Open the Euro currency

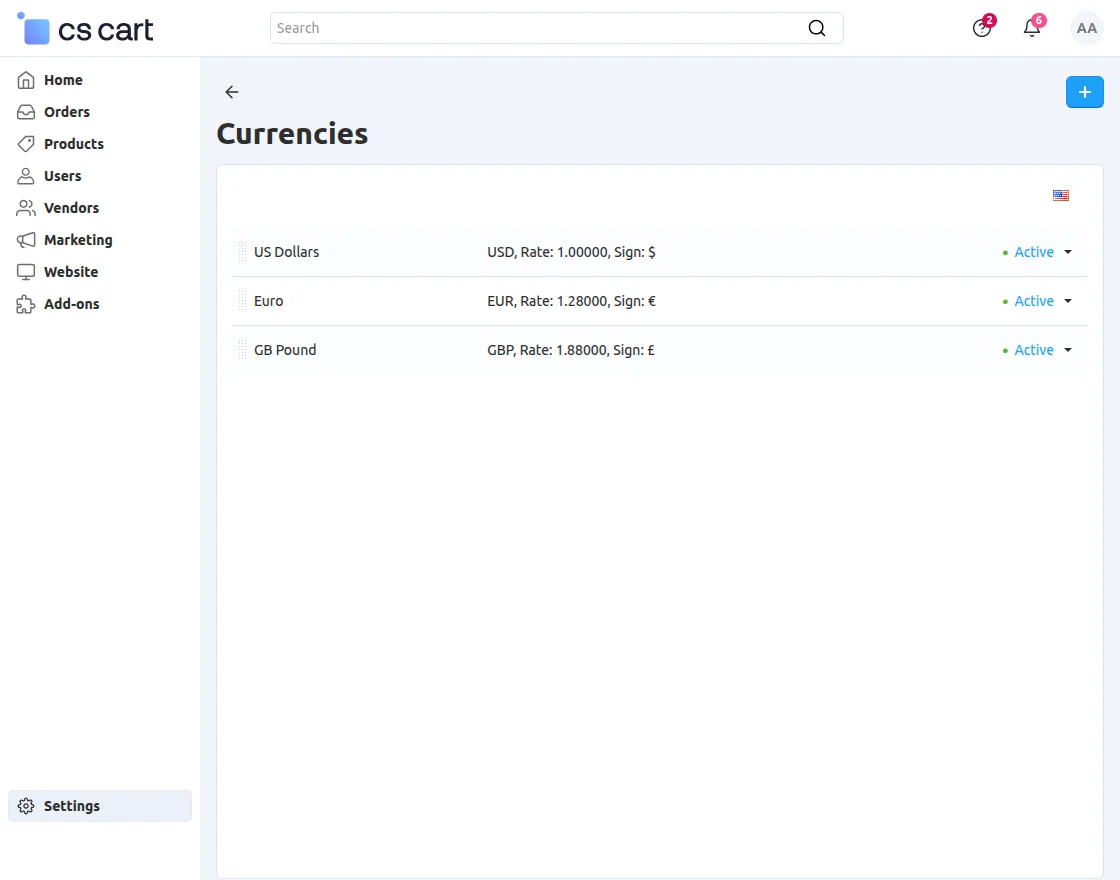click(x=269, y=301)
